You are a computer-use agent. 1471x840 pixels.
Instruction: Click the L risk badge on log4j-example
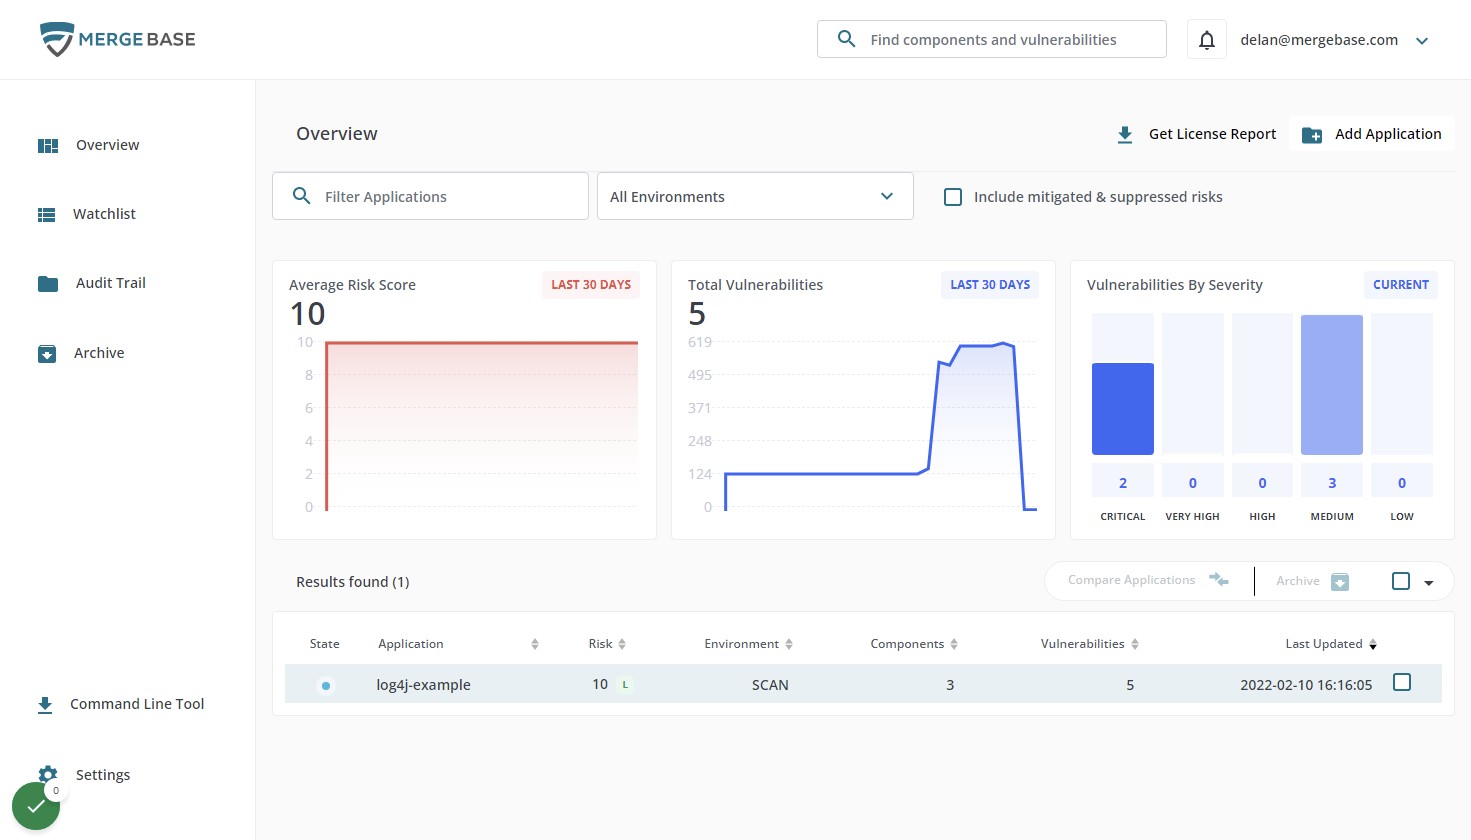[625, 685]
